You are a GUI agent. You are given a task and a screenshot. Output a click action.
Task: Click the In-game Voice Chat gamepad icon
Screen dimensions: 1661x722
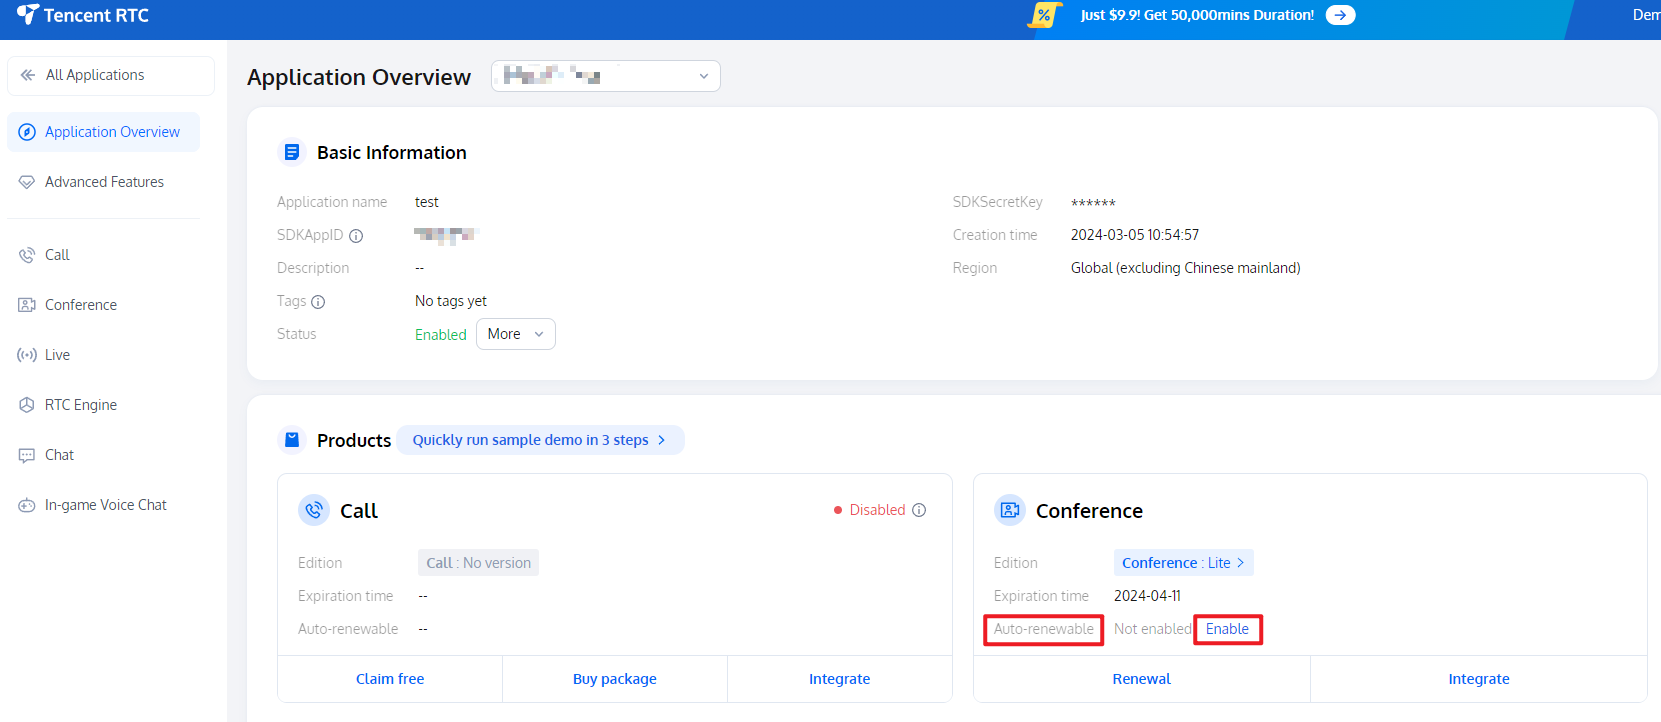[x=27, y=505]
